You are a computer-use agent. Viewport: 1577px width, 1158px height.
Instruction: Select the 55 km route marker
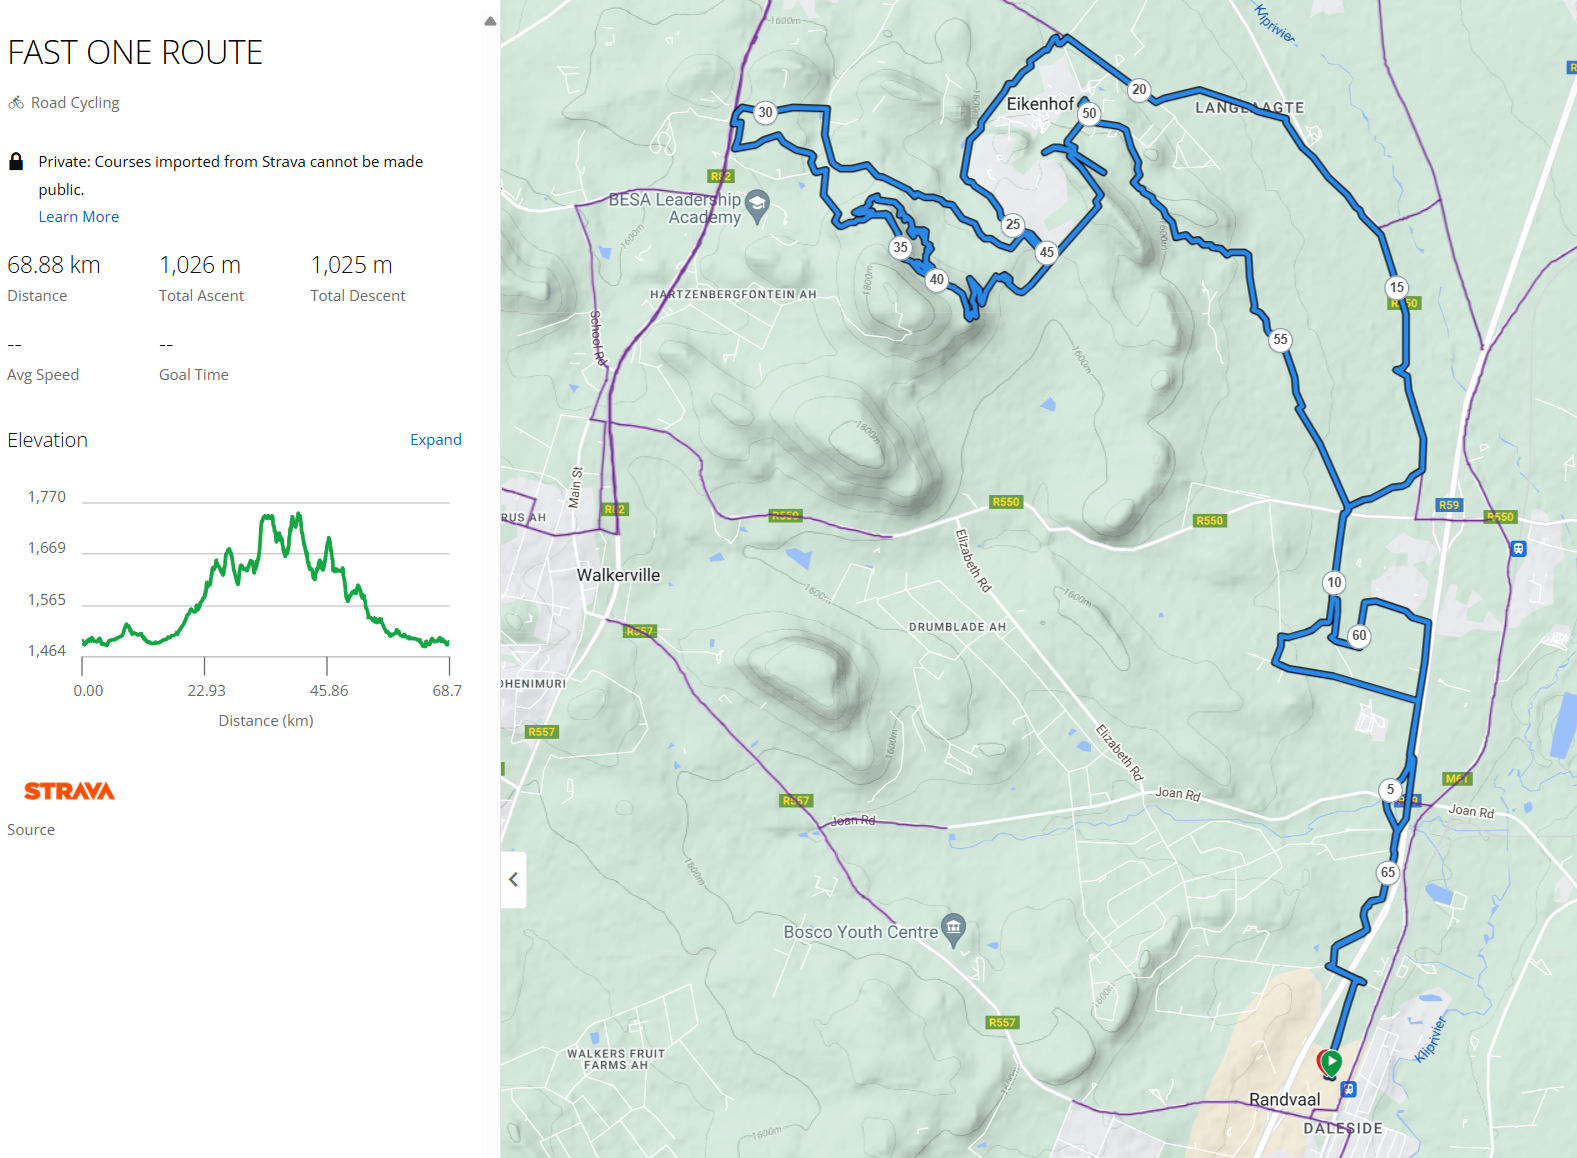pyautogui.click(x=1280, y=339)
